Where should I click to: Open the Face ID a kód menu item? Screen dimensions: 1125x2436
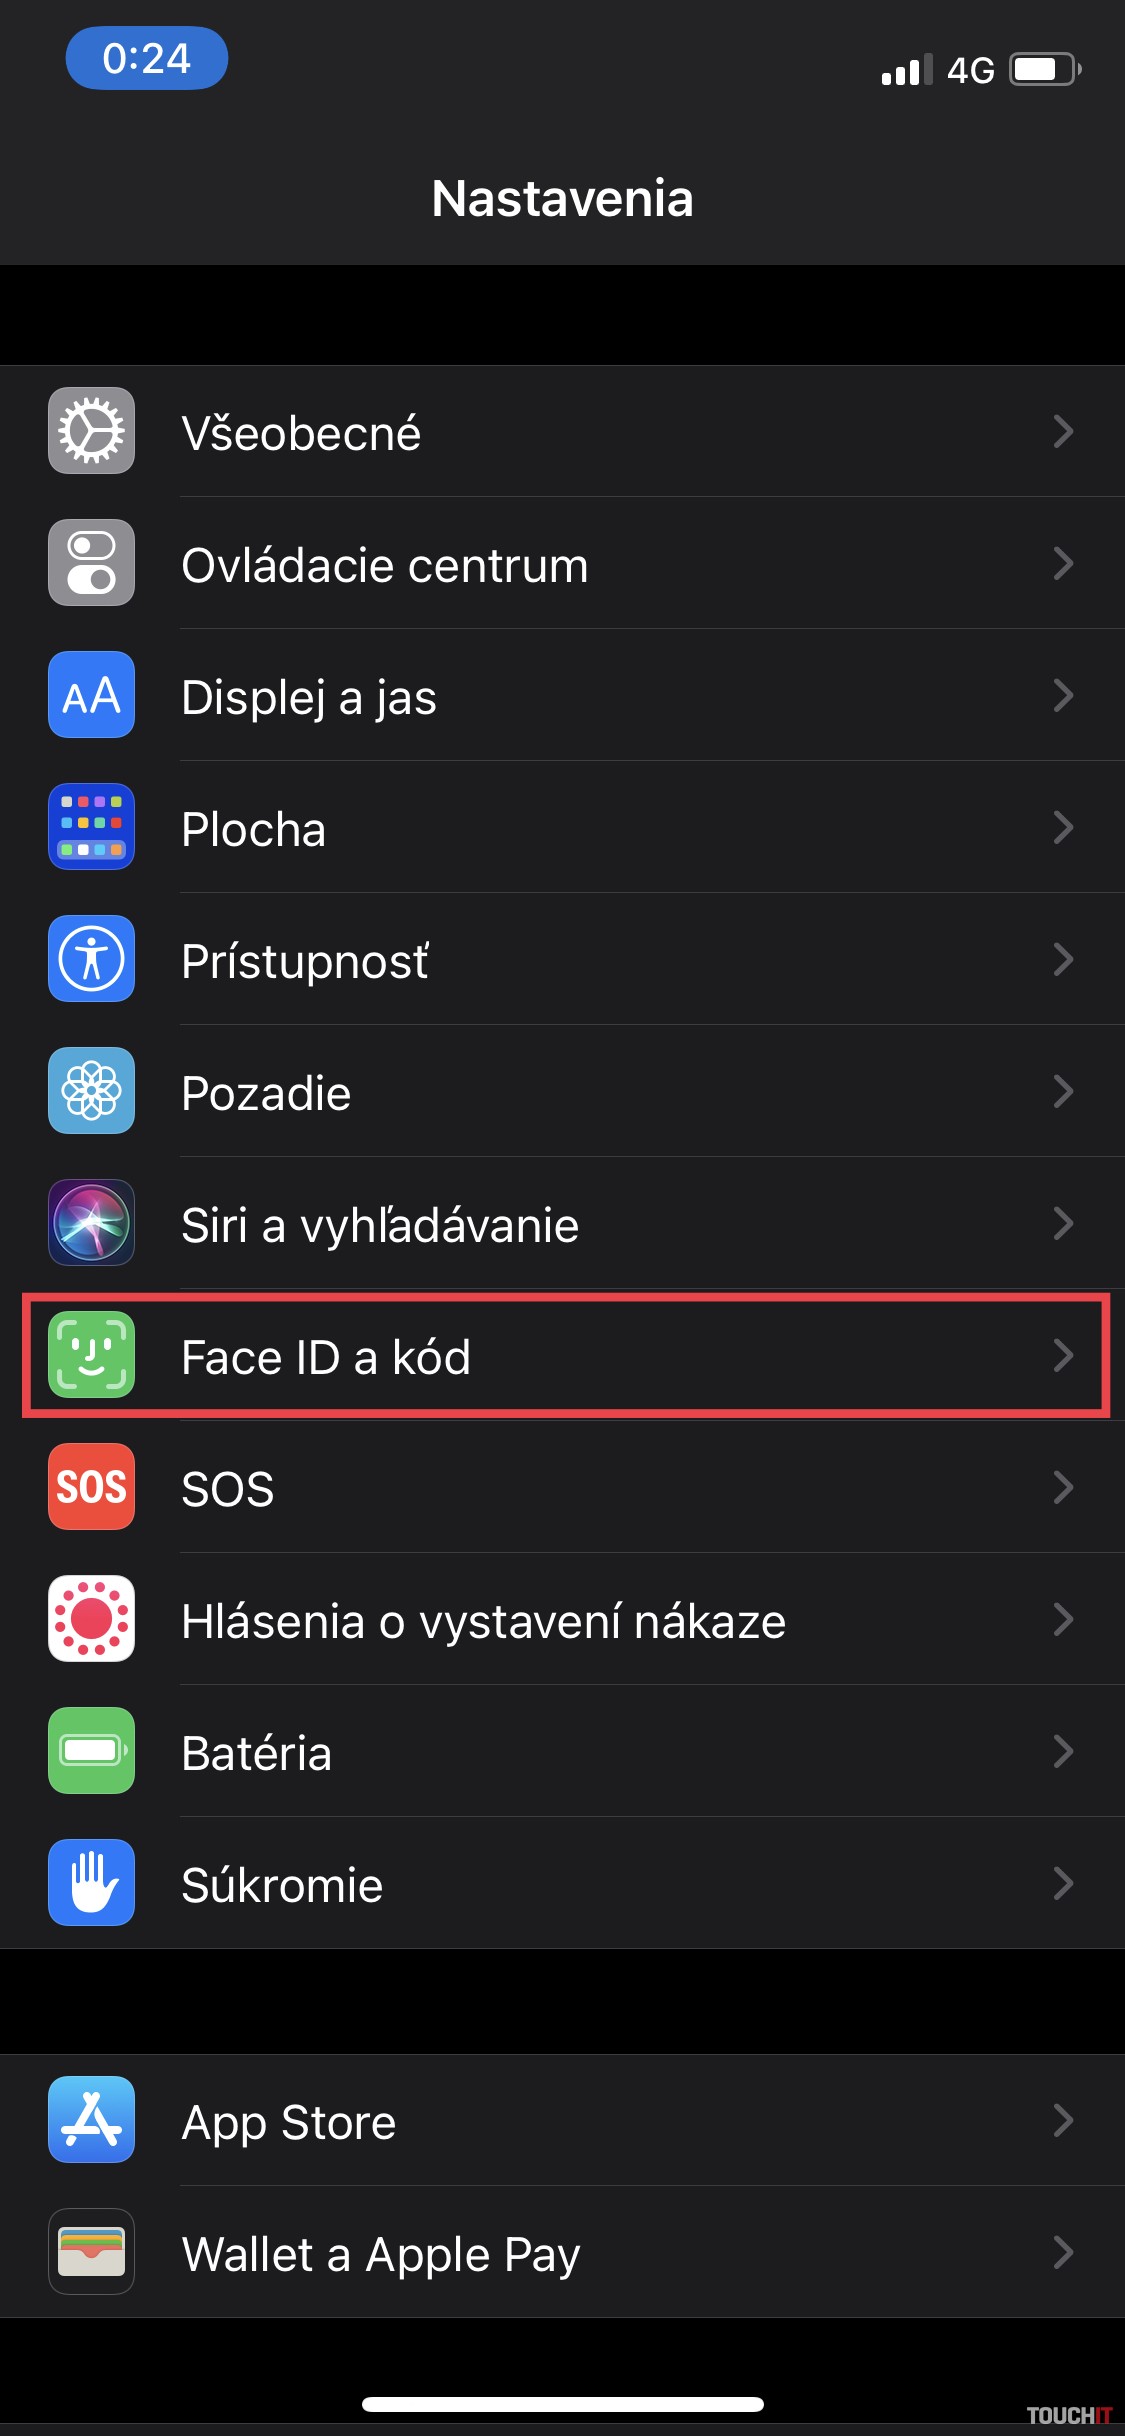coord(326,1357)
